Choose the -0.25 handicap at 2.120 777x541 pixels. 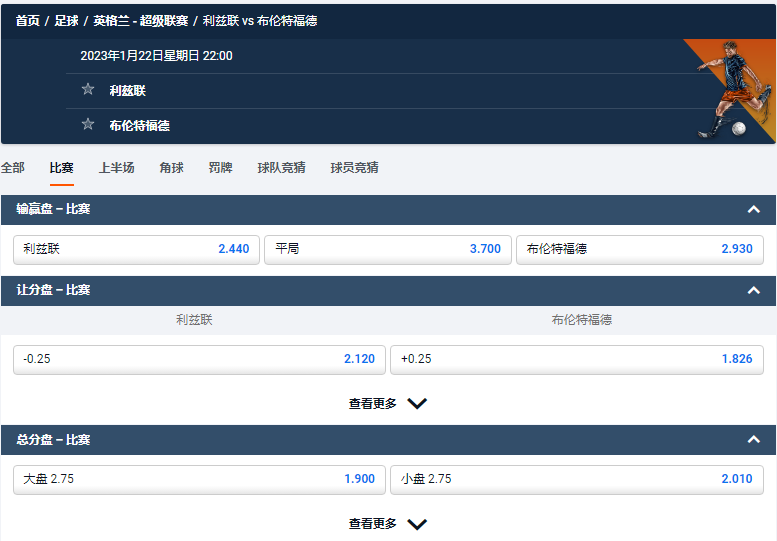tap(199, 359)
